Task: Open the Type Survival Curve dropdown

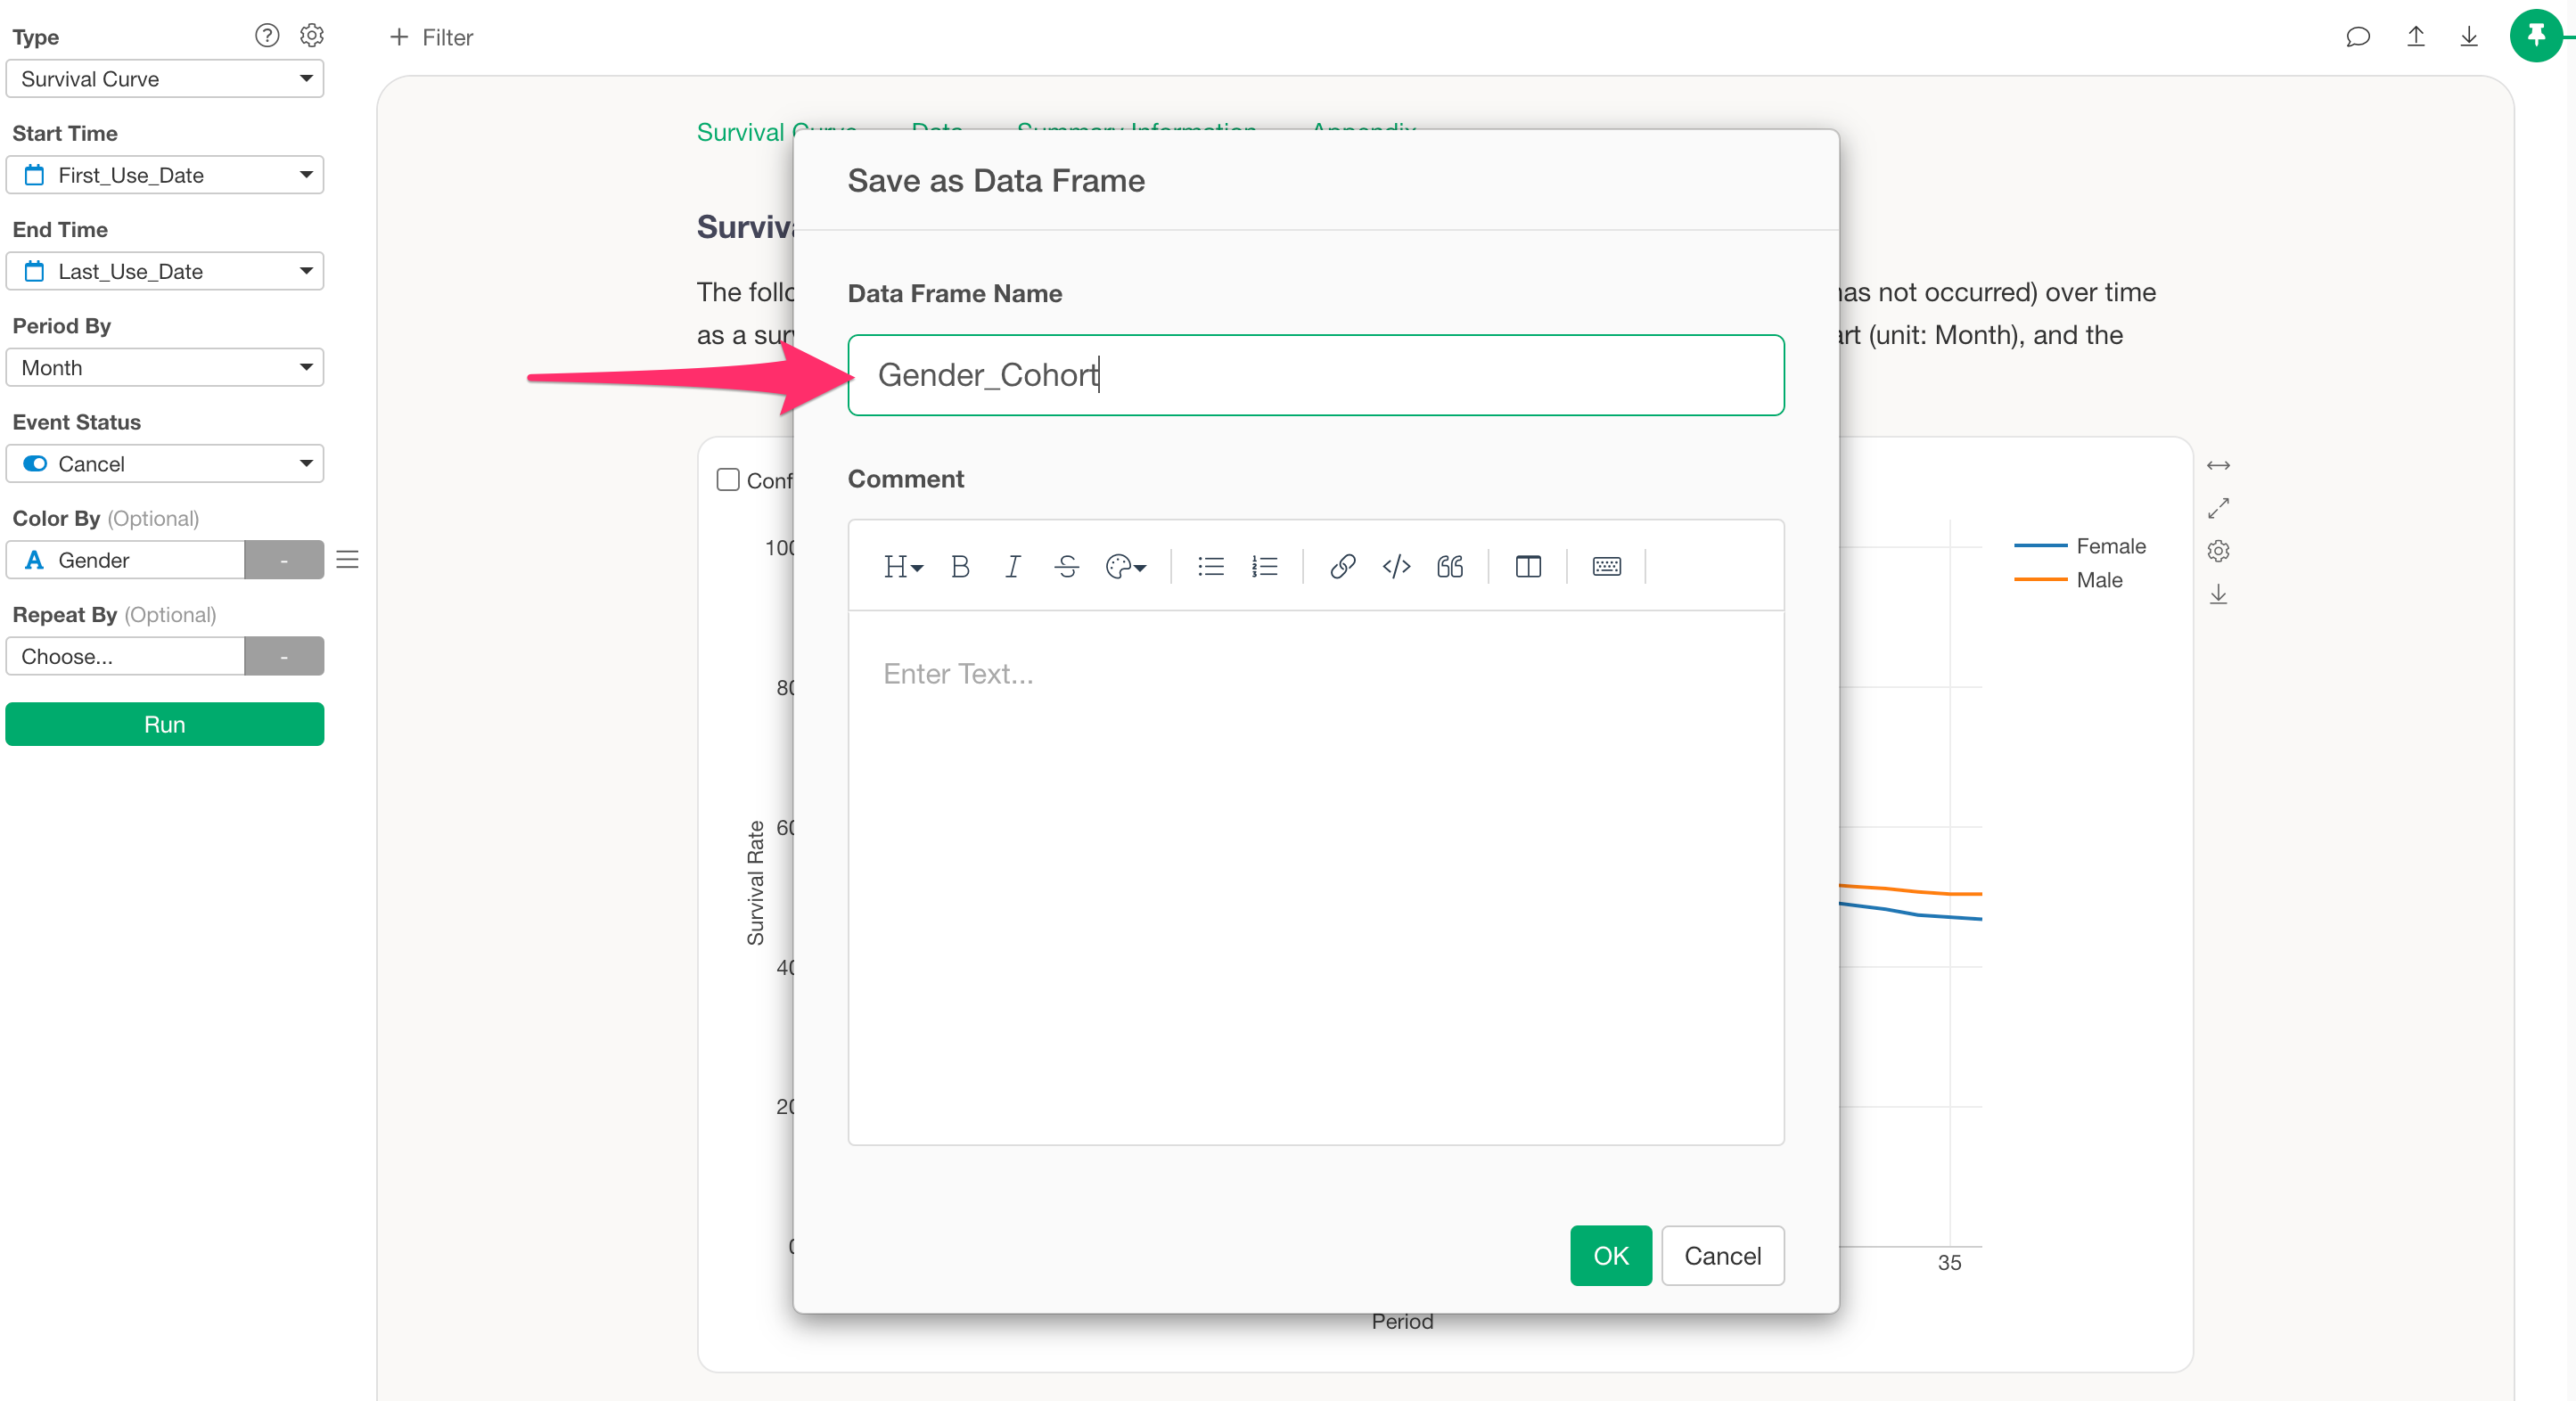Action: coord(164,79)
